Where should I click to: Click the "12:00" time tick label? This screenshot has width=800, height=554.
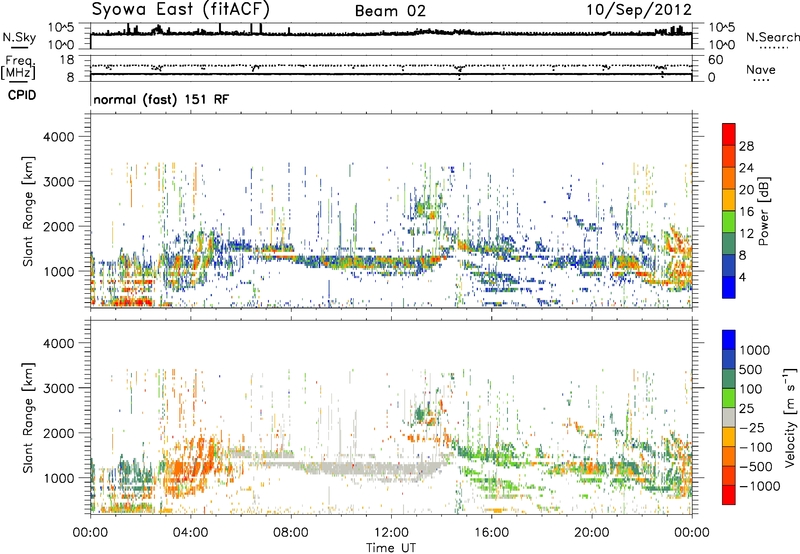[391, 533]
